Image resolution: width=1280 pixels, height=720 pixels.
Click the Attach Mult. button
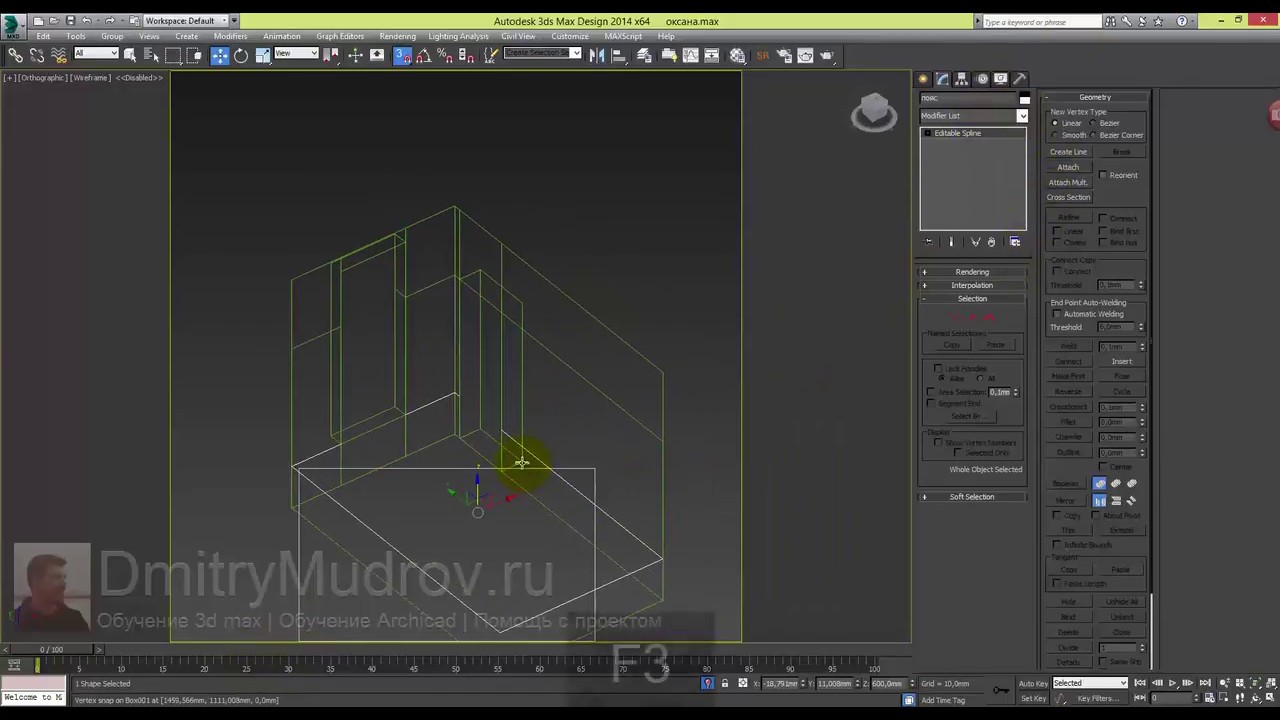tap(1068, 182)
